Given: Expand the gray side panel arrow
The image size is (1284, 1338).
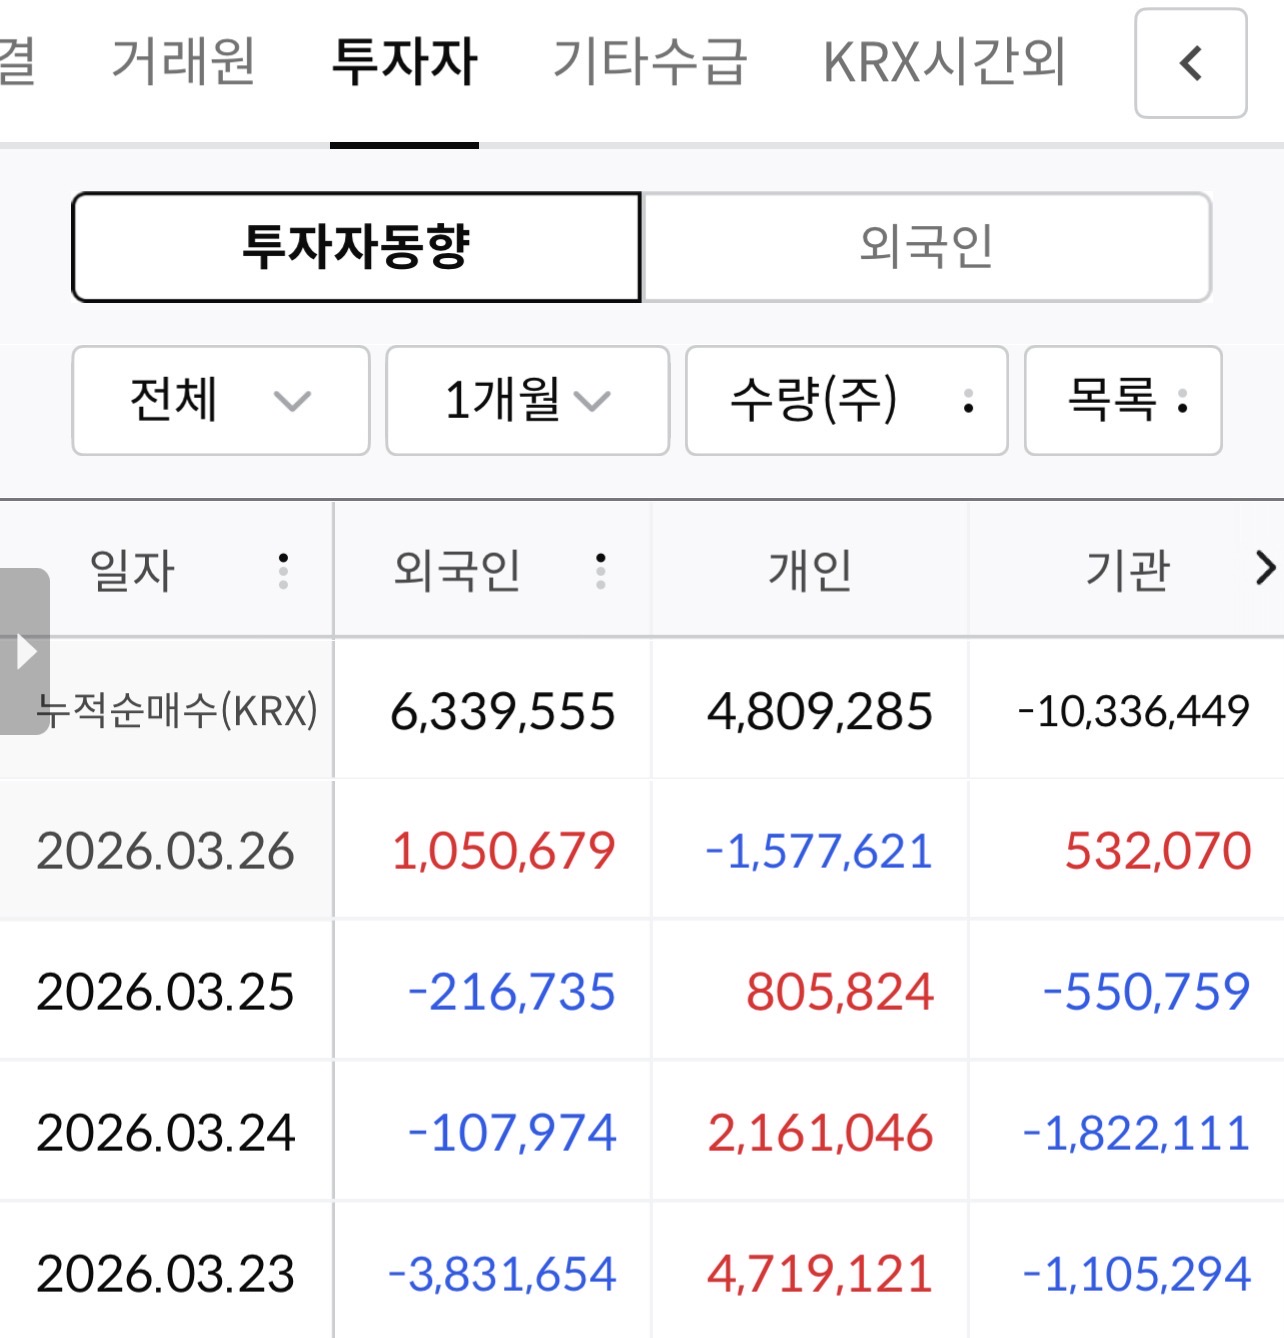Looking at the screenshot, I should pyautogui.click(x=25, y=651).
